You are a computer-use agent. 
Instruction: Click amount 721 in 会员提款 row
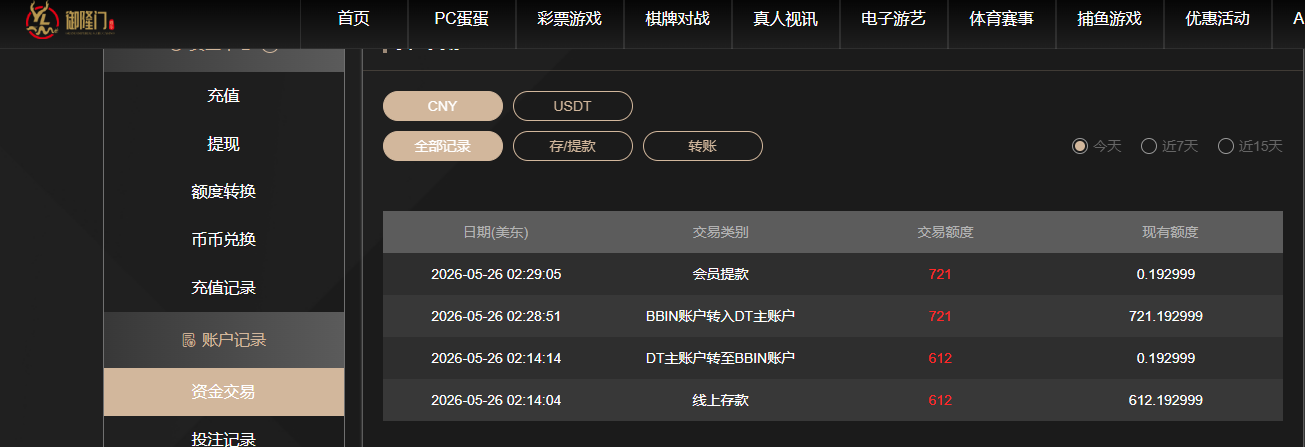940,274
